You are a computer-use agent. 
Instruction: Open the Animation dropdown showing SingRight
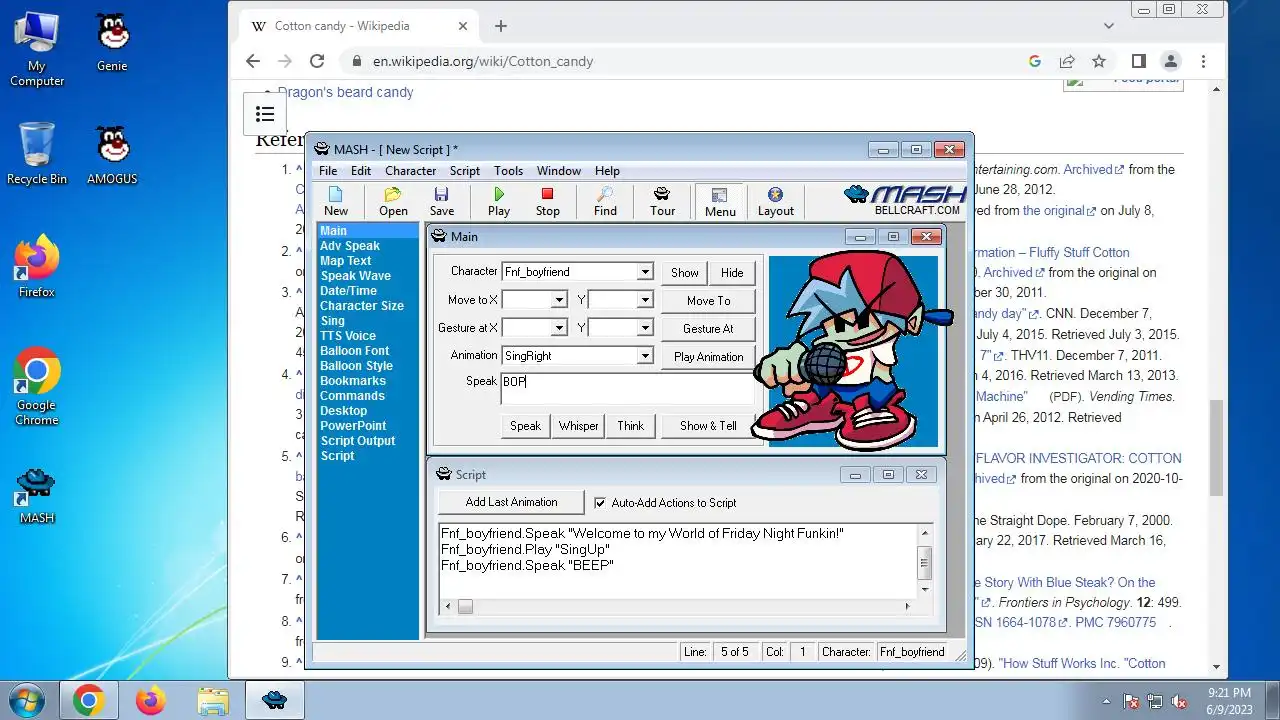[645, 356]
